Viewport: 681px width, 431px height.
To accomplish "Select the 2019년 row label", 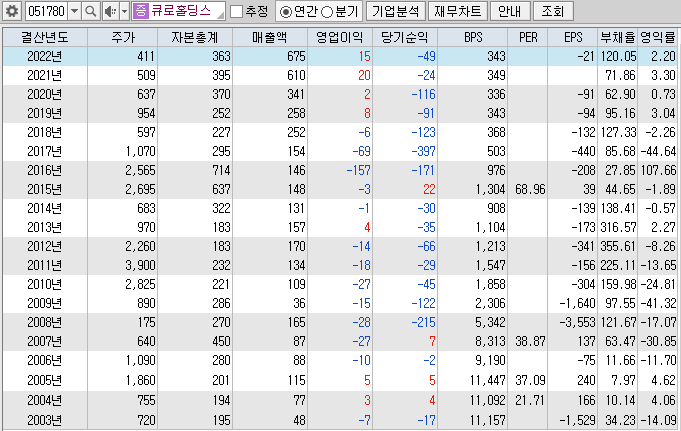I will point(45,113).
